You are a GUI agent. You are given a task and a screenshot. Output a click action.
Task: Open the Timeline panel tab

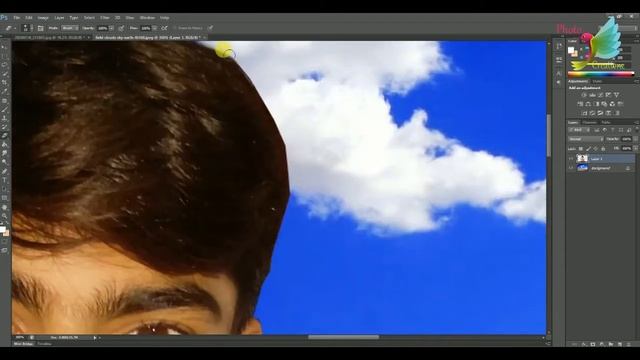[x=44, y=344]
